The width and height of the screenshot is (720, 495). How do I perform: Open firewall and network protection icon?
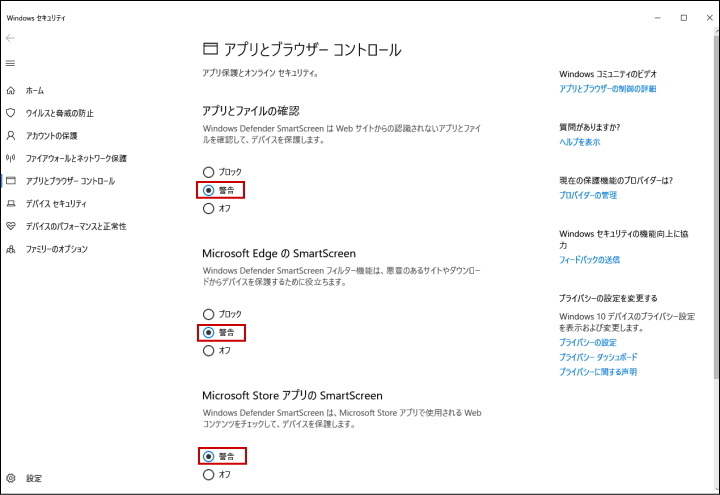(11, 158)
